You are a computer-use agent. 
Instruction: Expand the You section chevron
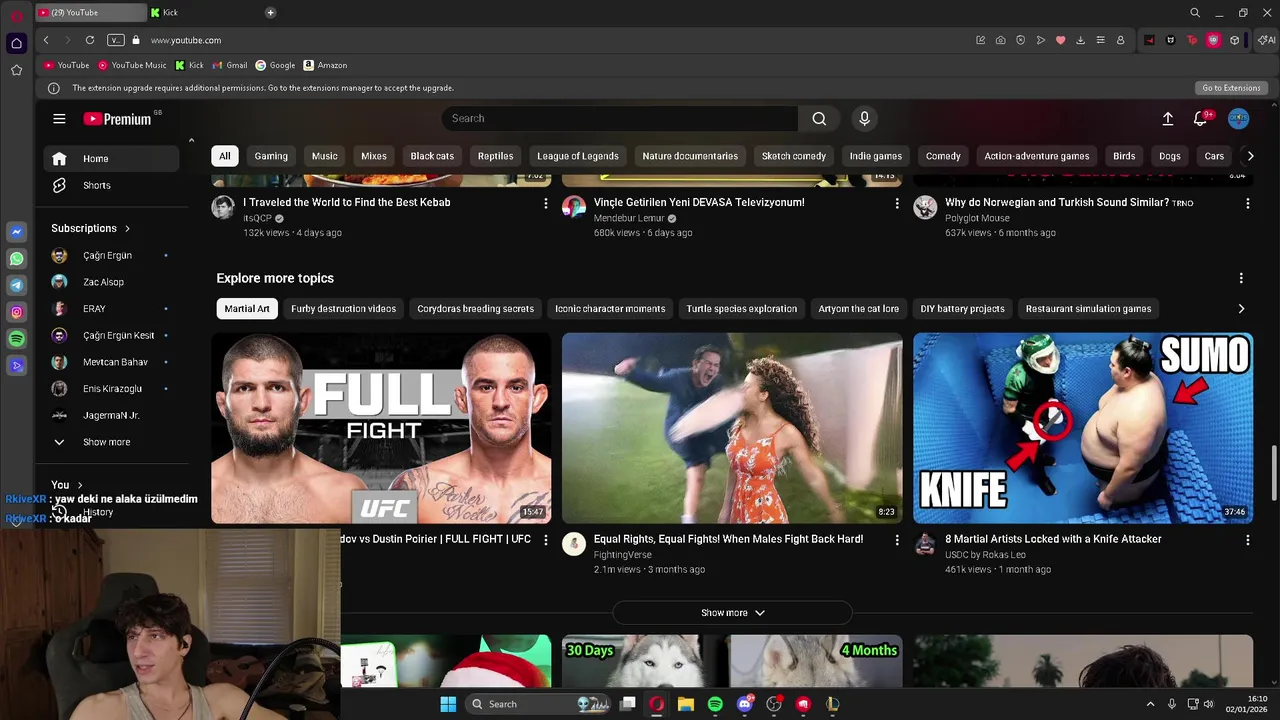point(80,485)
